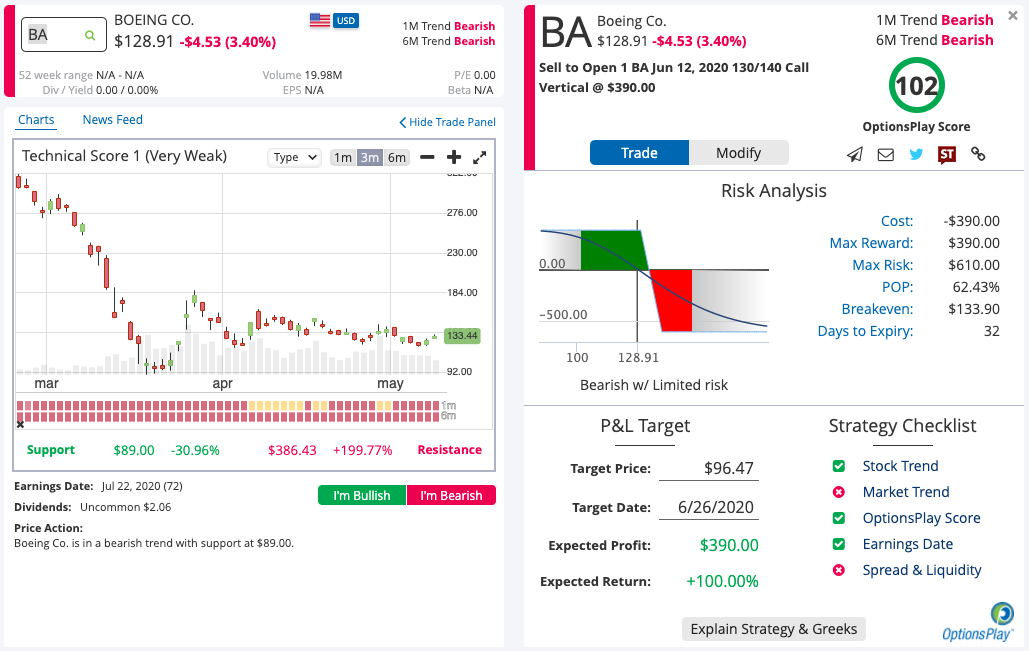Set chart range to 3m
Image resolution: width=1029 pixels, height=651 pixels.
point(369,158)
